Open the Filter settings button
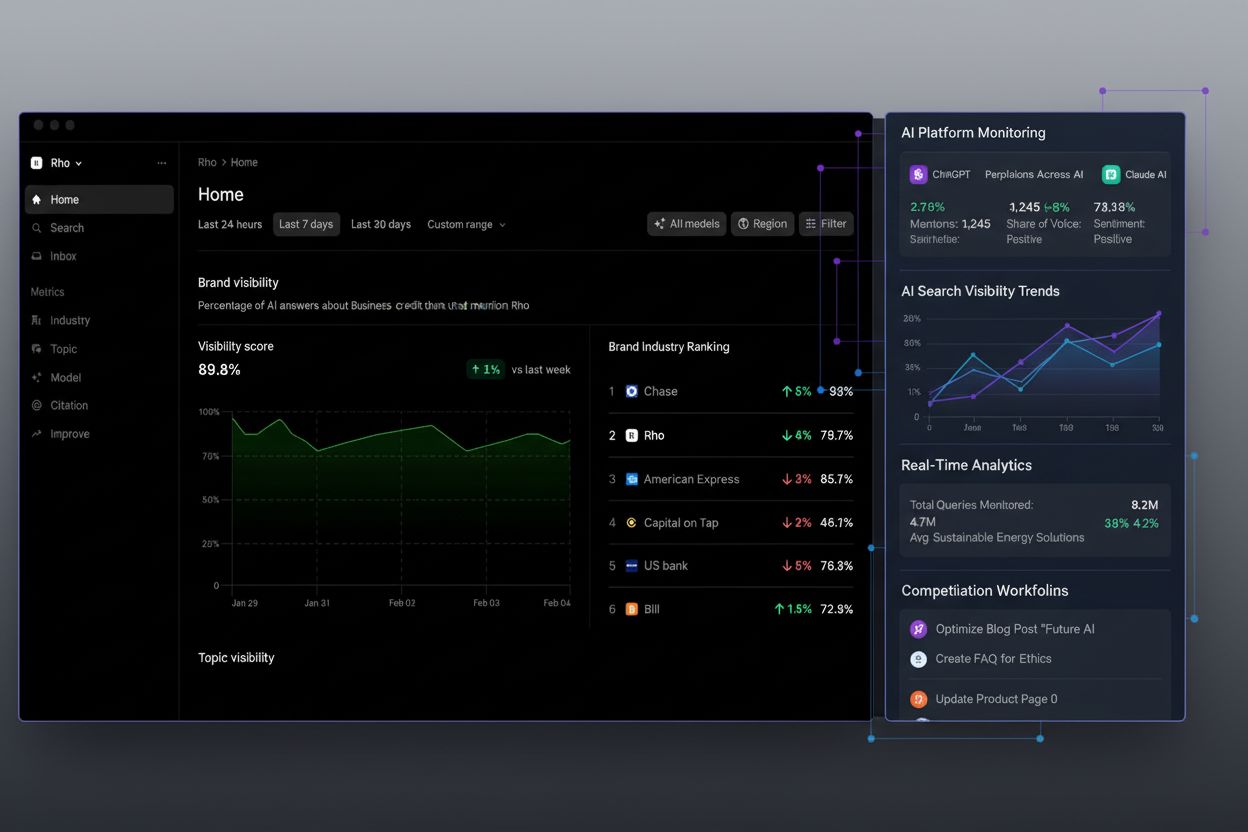The image size is (1248, 832). coord(826,223)
